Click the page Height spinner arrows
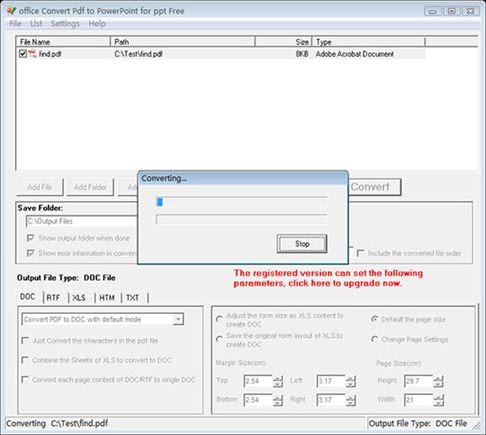Image resolution: width=486 pixels, height=435 pixels. pos(439,381)
